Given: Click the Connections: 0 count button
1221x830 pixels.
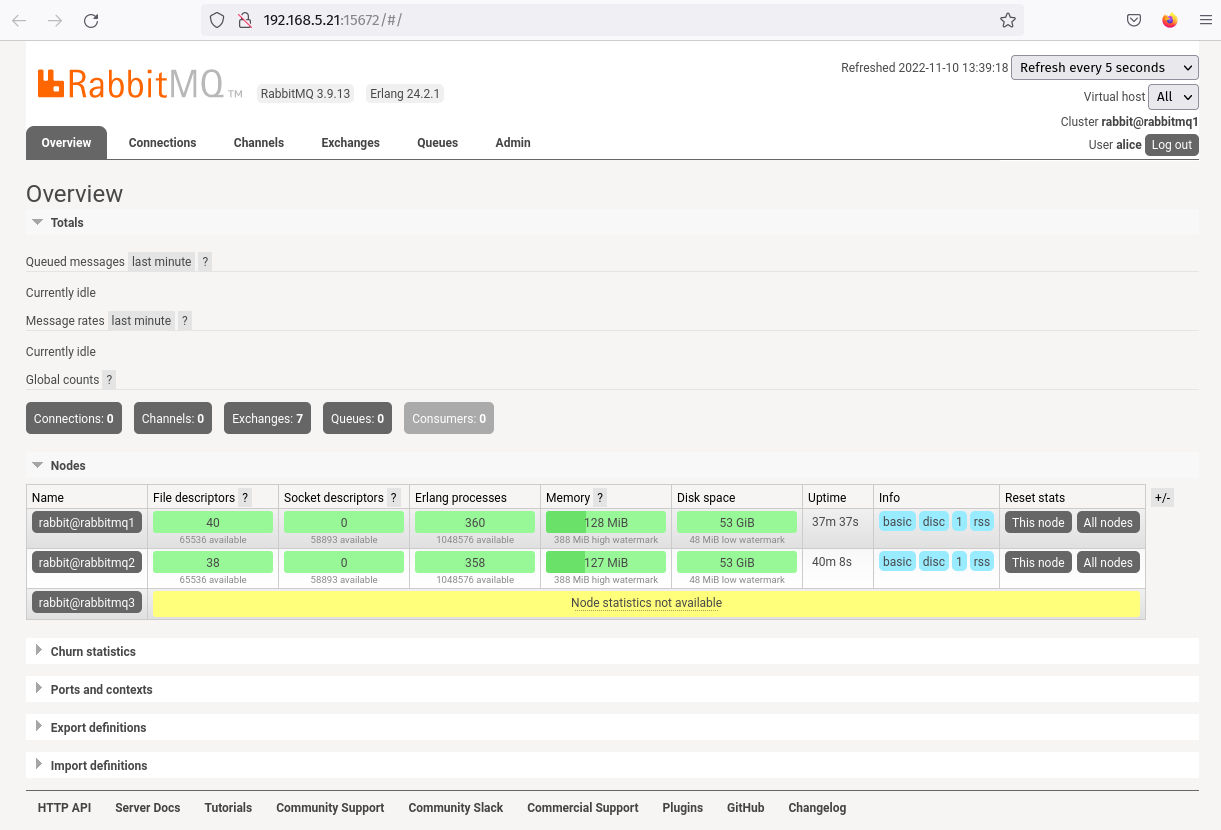Looking at the screenshot, I should (x=74, y=419).
